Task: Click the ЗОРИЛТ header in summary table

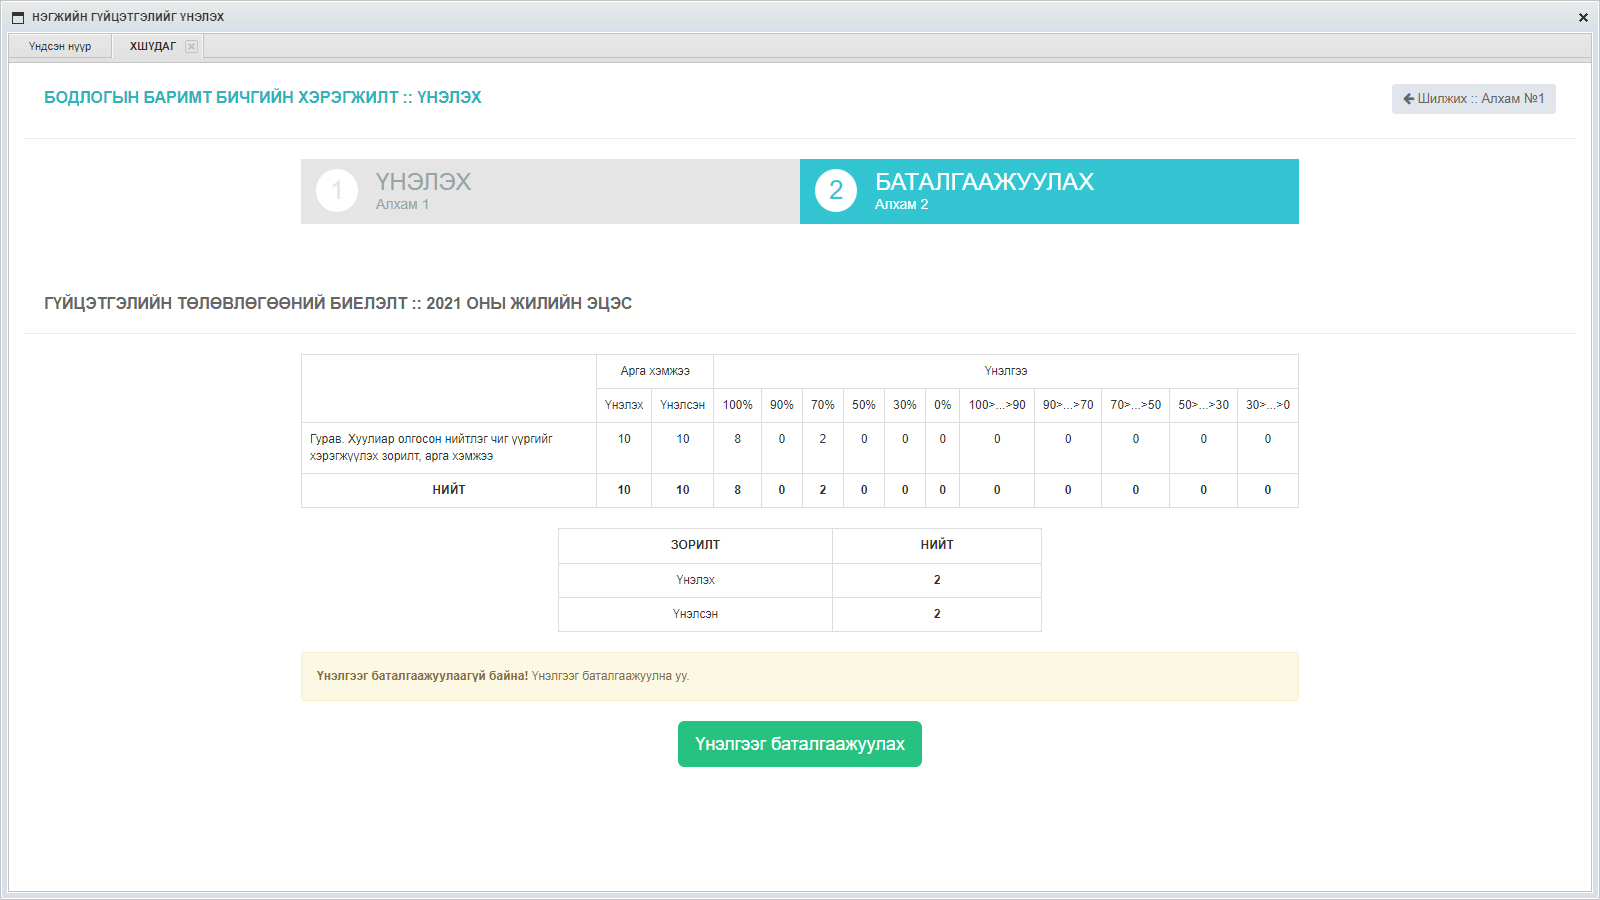Action: 695,545
